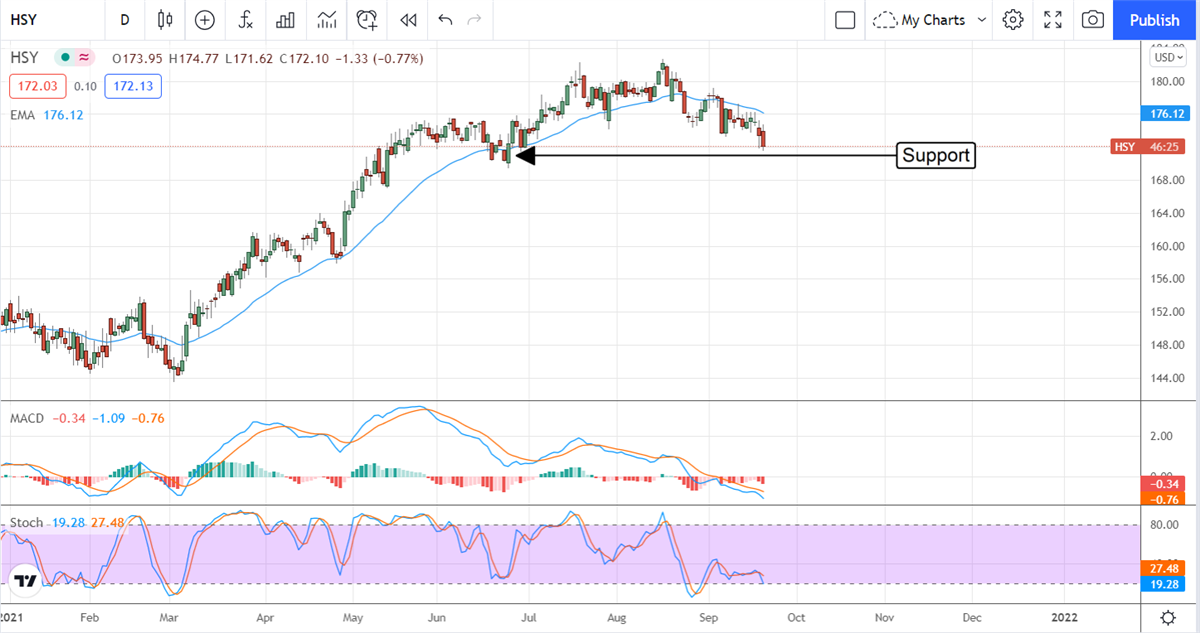
Task: Click the 19.28 Stoch axis label
Action: 1161,585
